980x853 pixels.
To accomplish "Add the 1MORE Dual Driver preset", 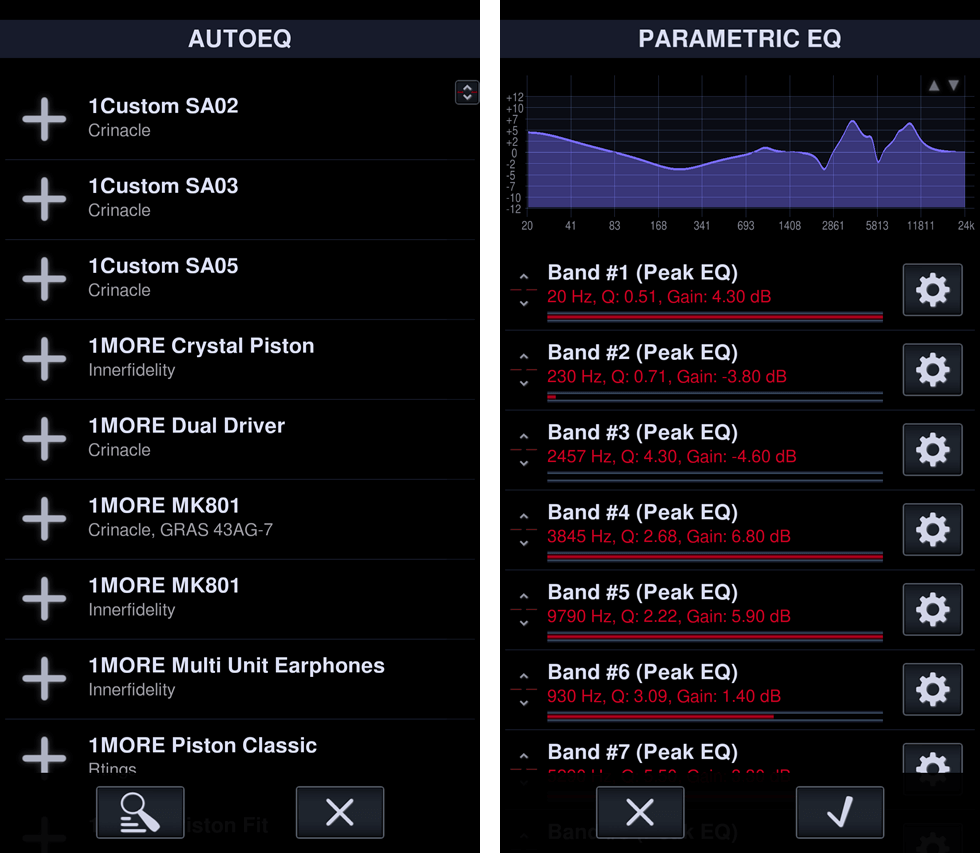I will [44, 439].
